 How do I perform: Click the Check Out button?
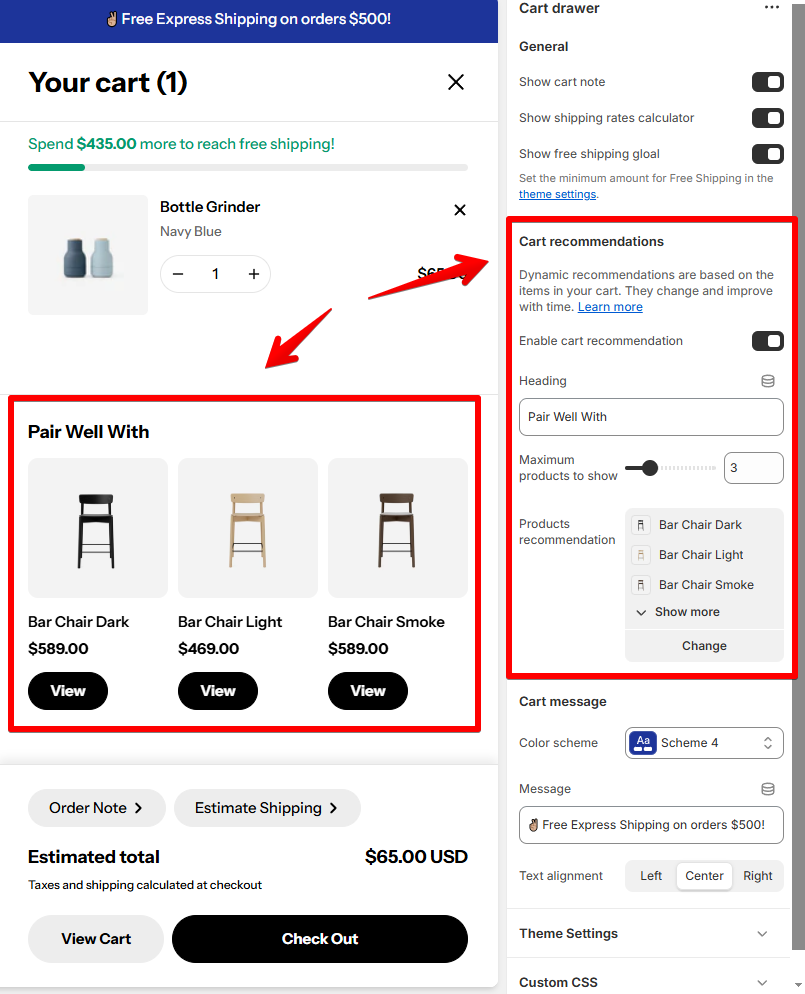pyautogui.click(x=319, y=939)
